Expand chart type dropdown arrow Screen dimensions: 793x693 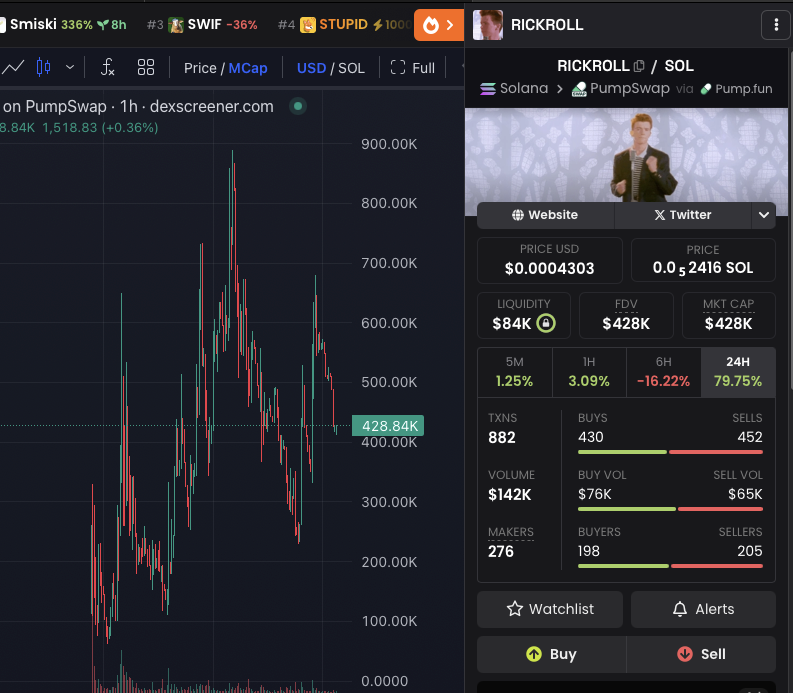[70, 67]
